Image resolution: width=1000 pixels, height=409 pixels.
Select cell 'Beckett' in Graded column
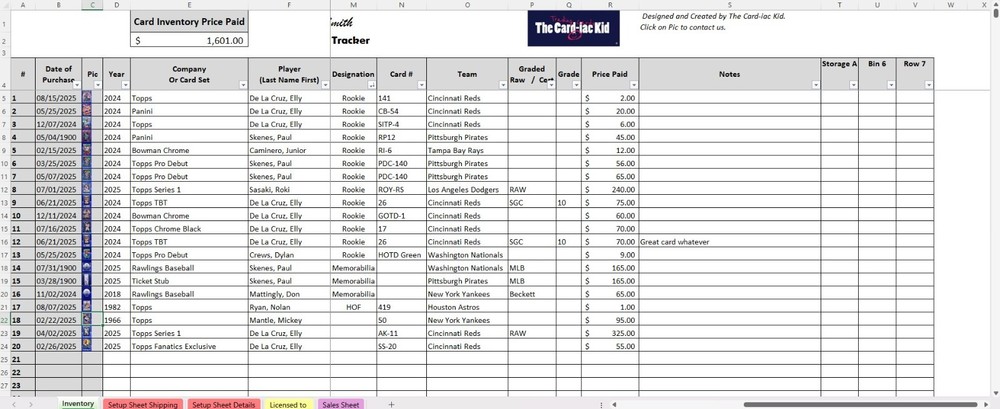(532, 294)
